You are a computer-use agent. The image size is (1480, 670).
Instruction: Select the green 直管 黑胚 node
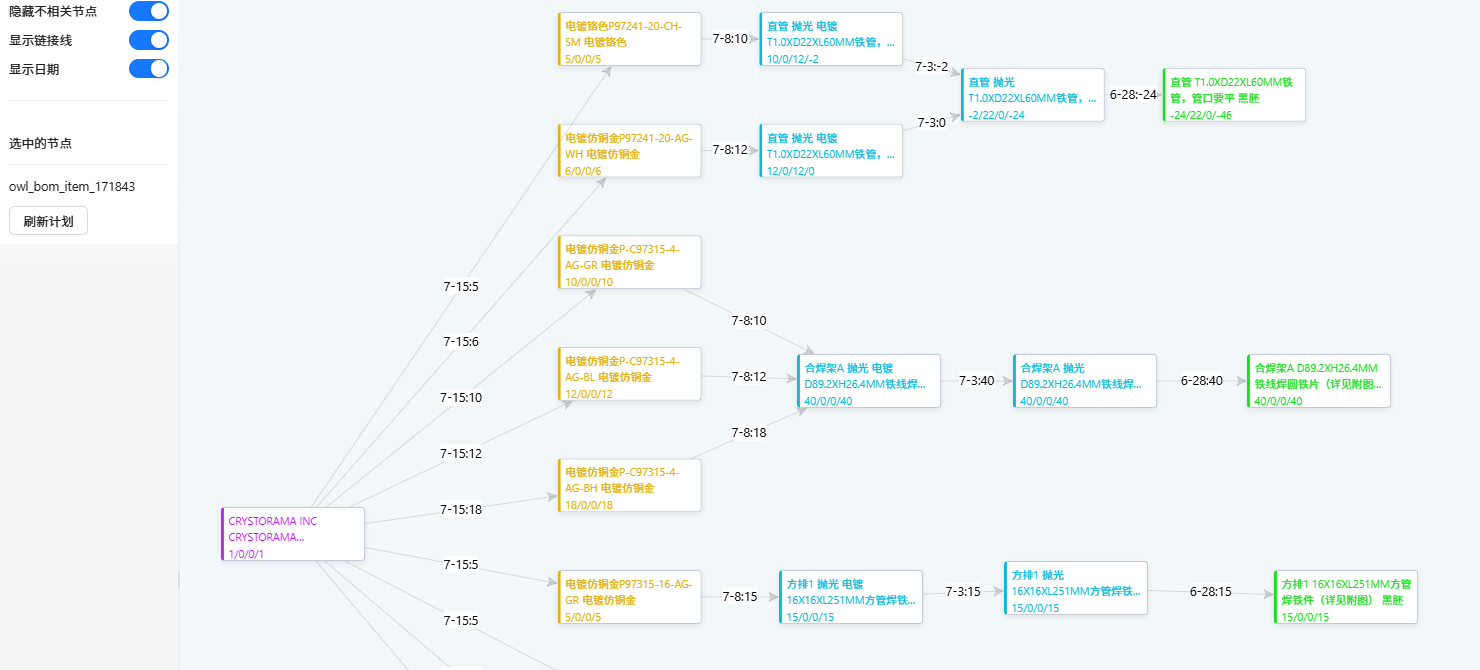(1235, 95)
